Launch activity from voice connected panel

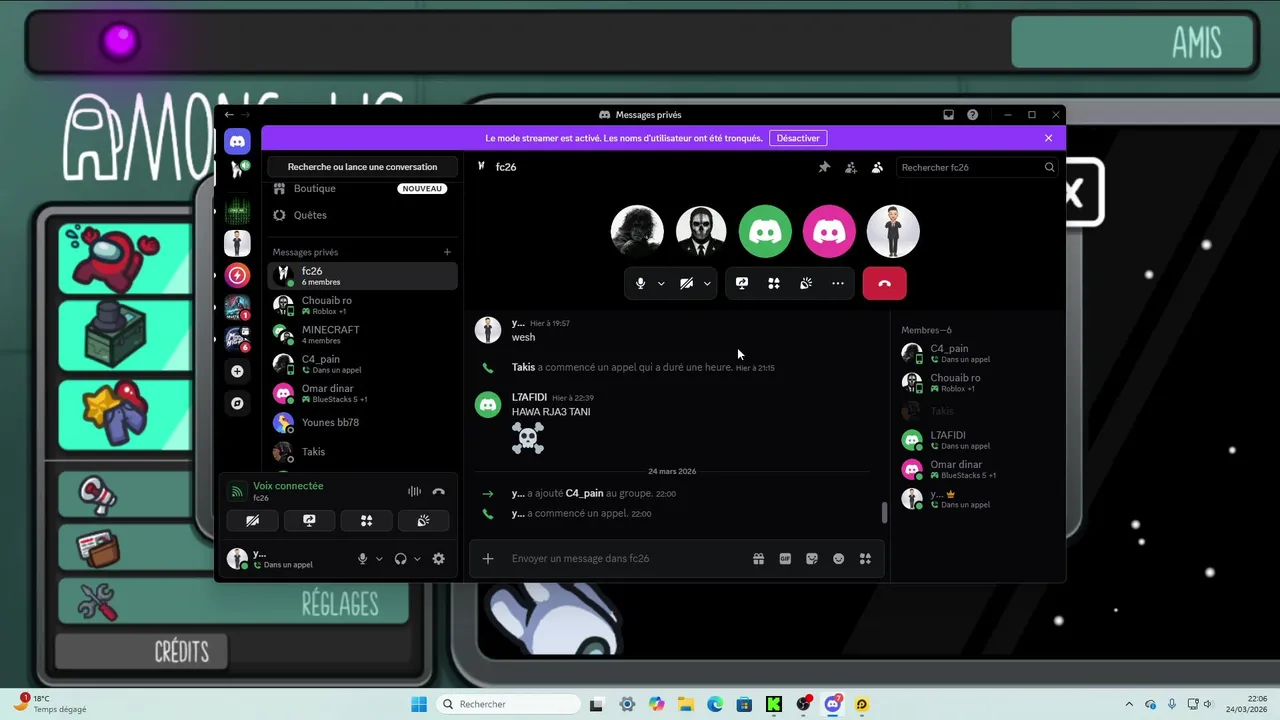[x=367, y=520]
